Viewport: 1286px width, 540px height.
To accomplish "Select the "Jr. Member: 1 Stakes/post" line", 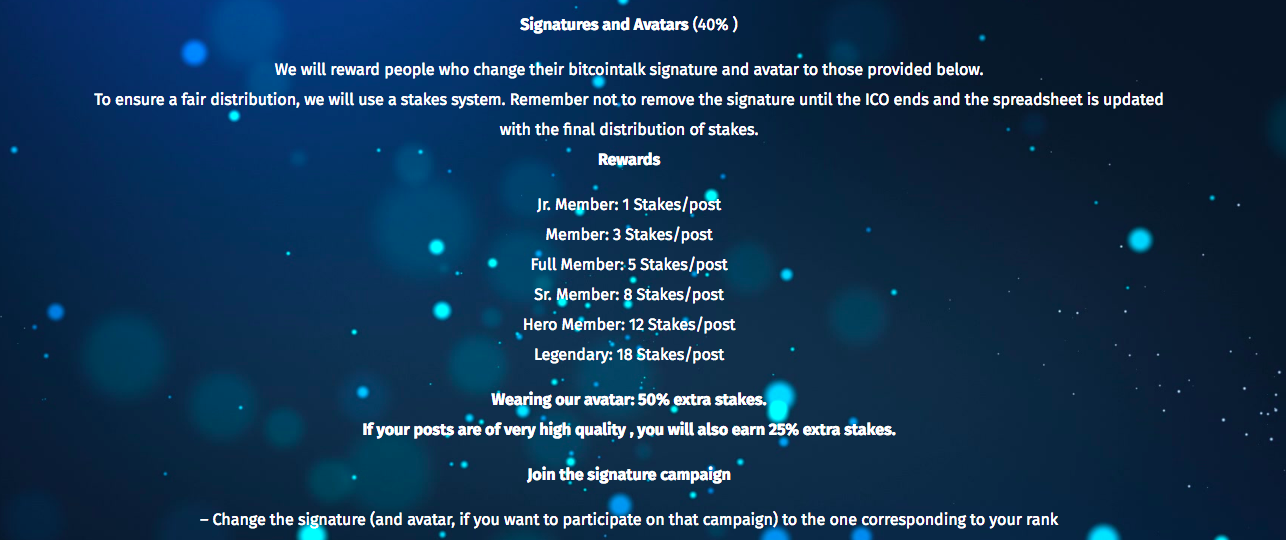I will click(x=629, y=204).
